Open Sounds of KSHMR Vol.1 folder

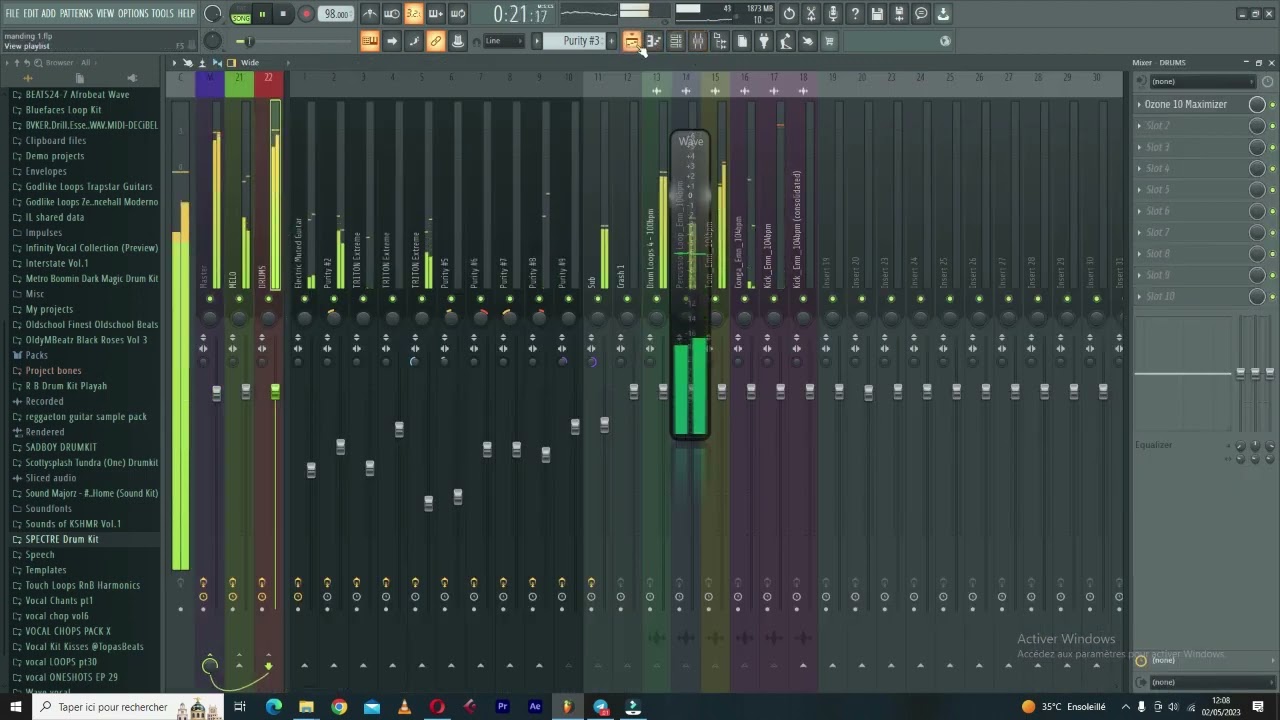click(73, 524)
